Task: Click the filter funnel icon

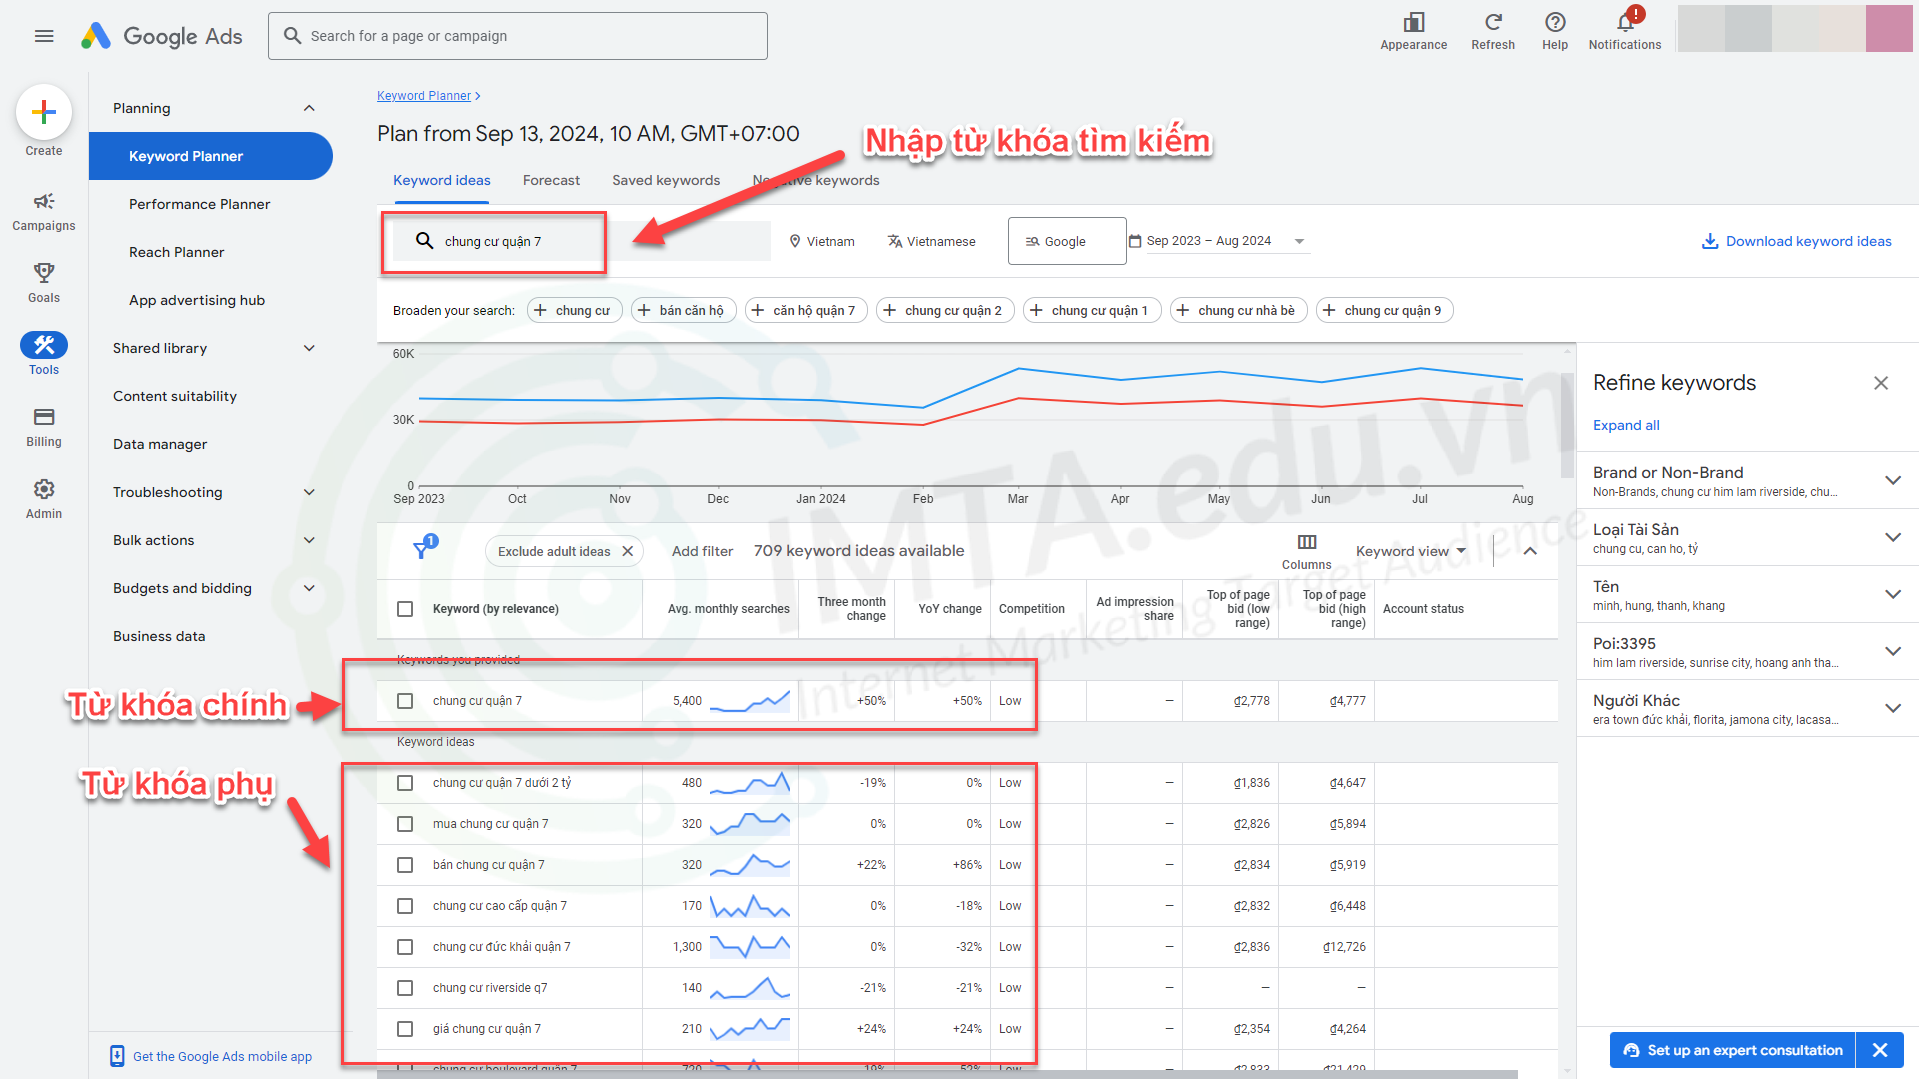Action: point(423,550)
